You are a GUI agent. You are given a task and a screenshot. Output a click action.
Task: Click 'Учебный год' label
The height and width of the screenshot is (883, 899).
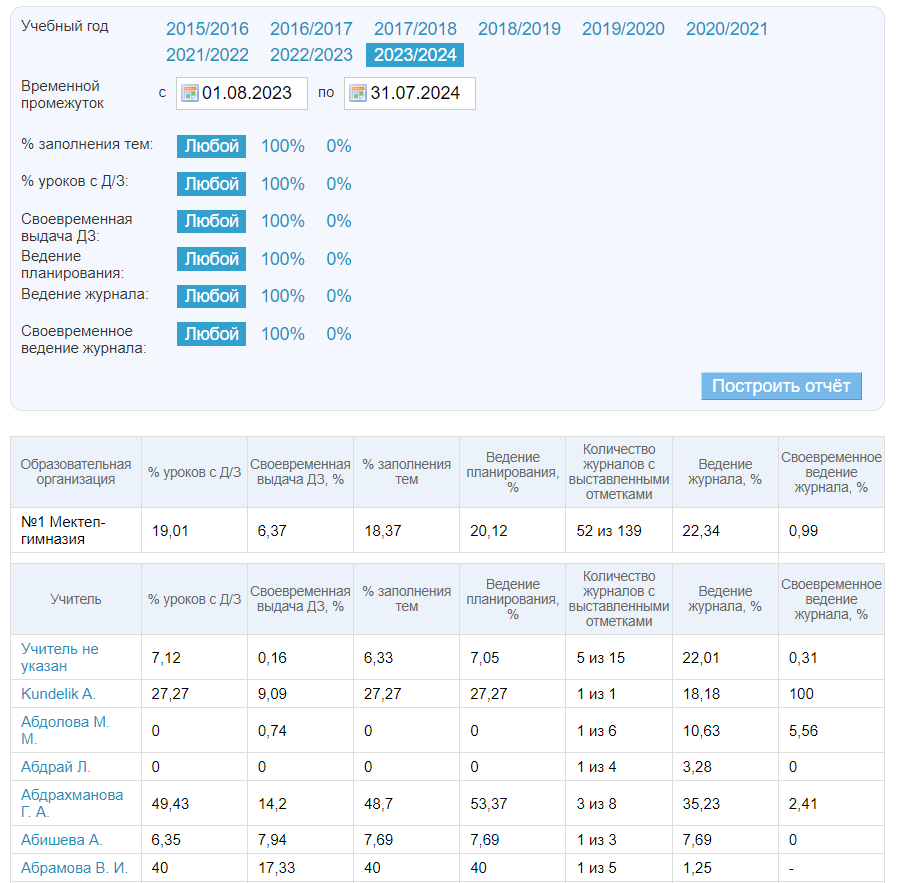[65, 26]
